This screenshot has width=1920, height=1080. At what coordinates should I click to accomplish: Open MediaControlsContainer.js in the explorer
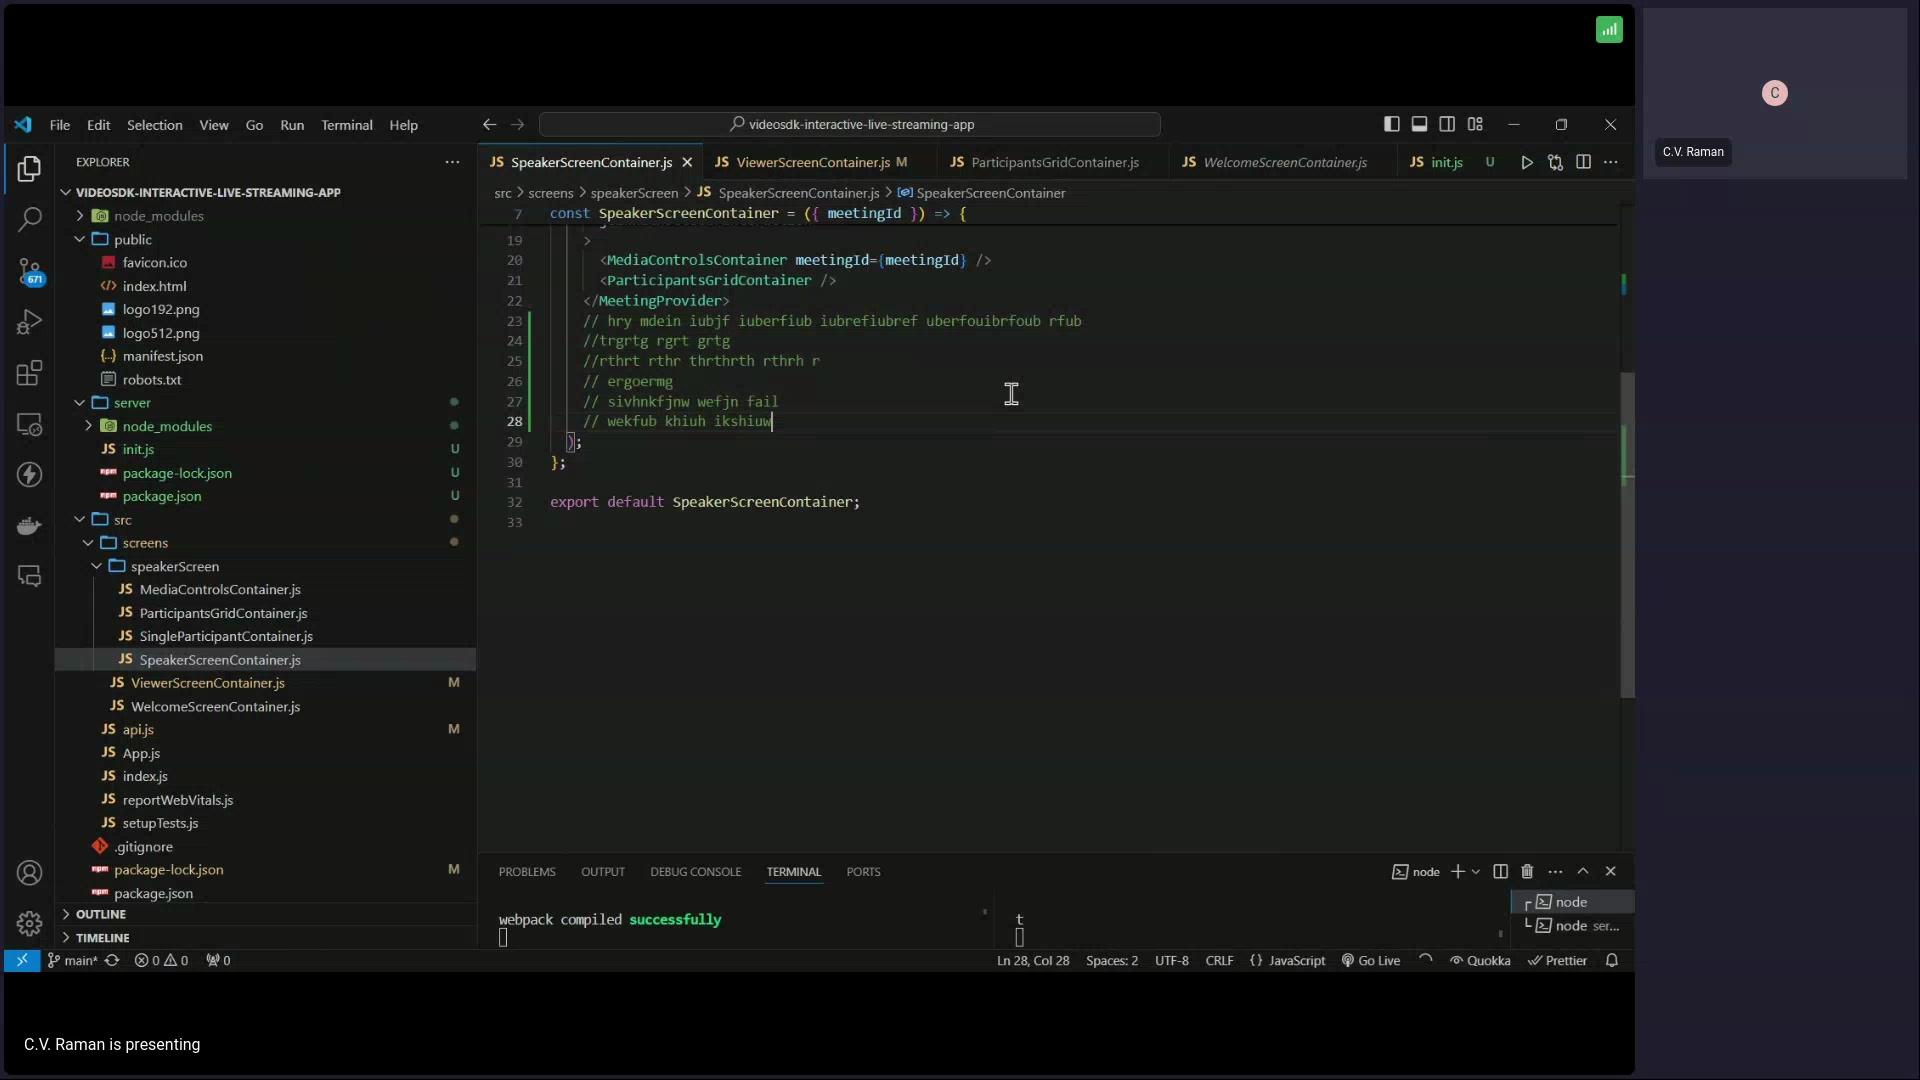click(219, 590)
